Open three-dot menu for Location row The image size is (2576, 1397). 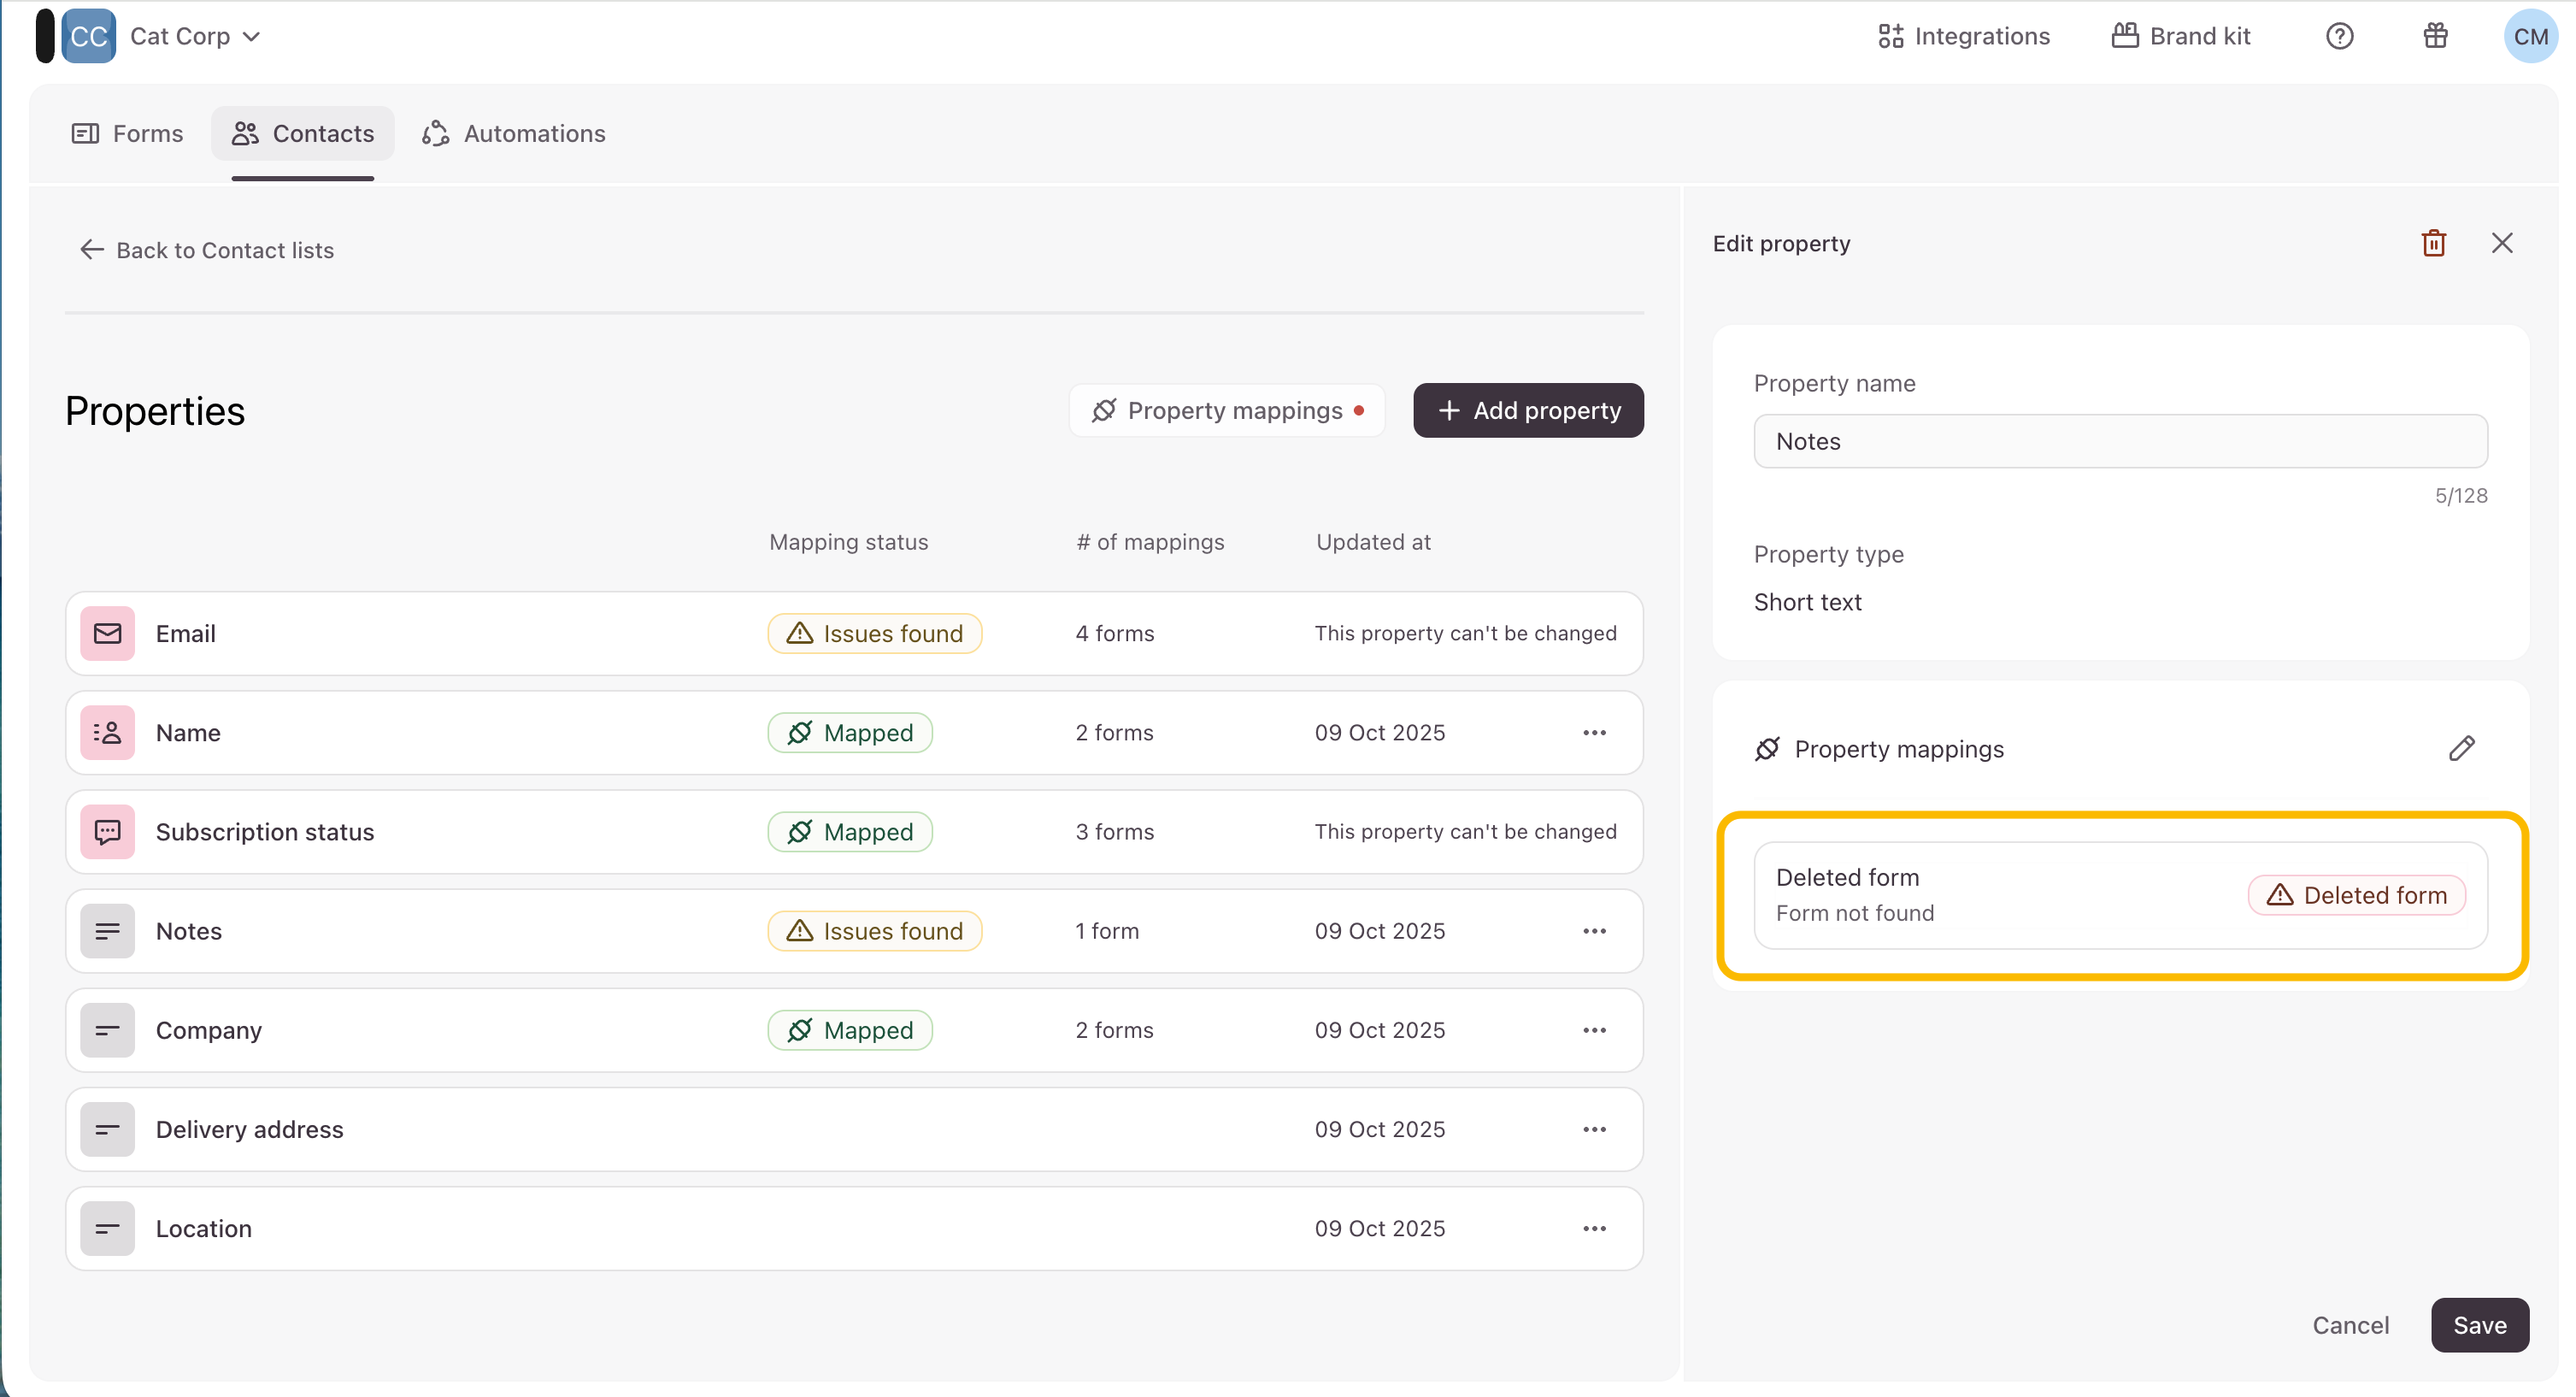pos(1594,1228)
